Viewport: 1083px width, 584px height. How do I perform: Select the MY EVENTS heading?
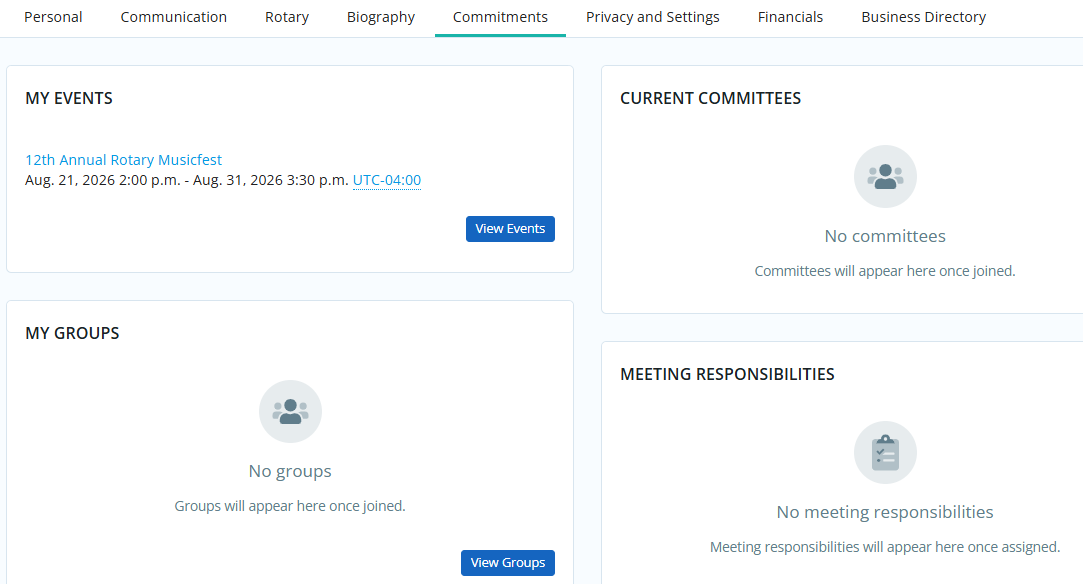coord(69,99)
